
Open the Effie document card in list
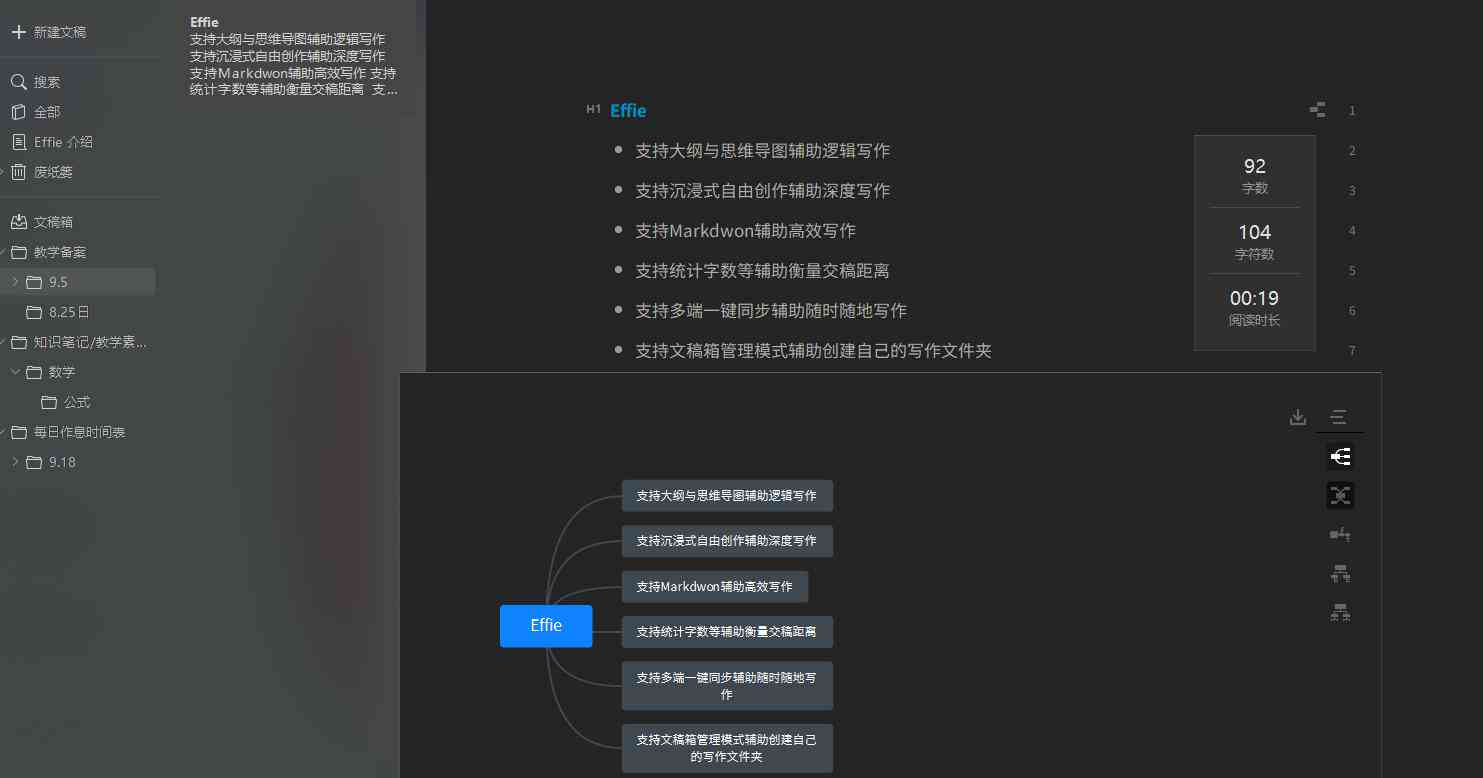pos(293,56)
